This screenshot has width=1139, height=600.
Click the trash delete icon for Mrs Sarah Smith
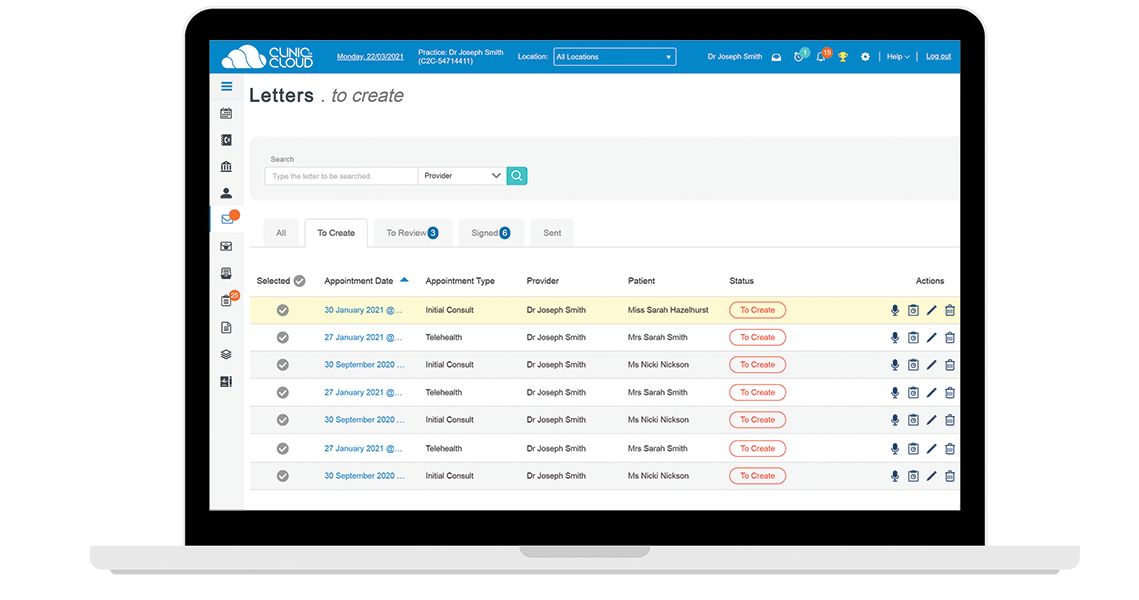[949, 337]
